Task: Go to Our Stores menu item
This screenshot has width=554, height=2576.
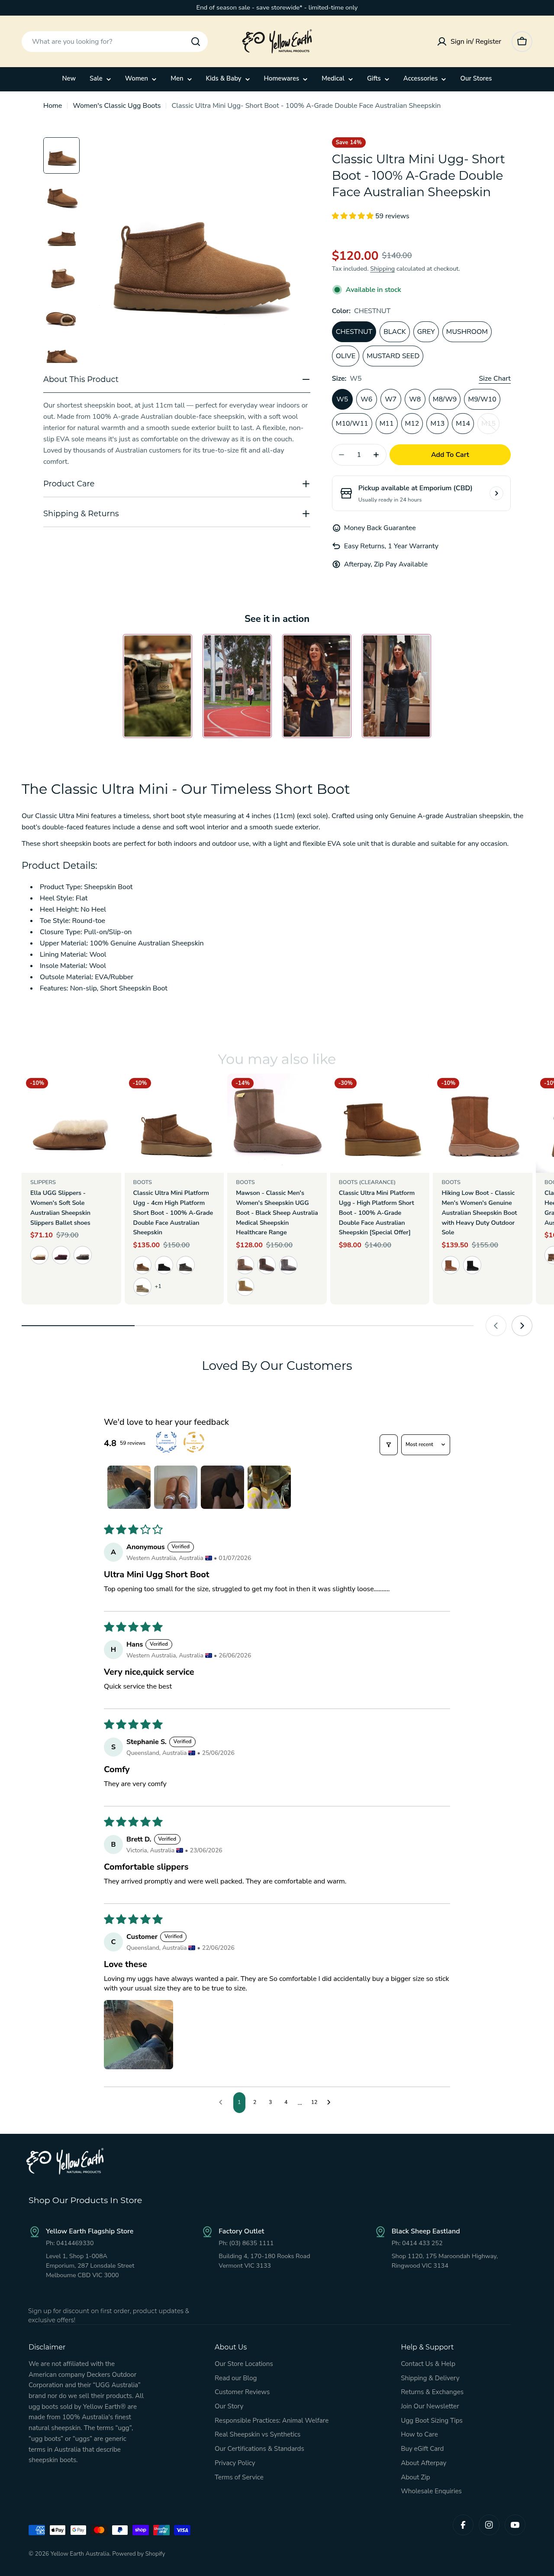Action: pos(476,78)
